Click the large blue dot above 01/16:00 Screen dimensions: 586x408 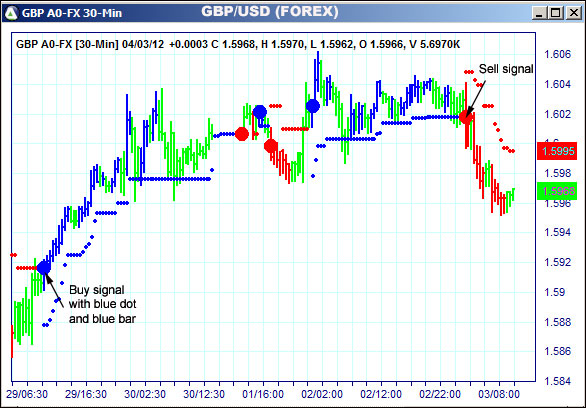click(x=260, y=112)
